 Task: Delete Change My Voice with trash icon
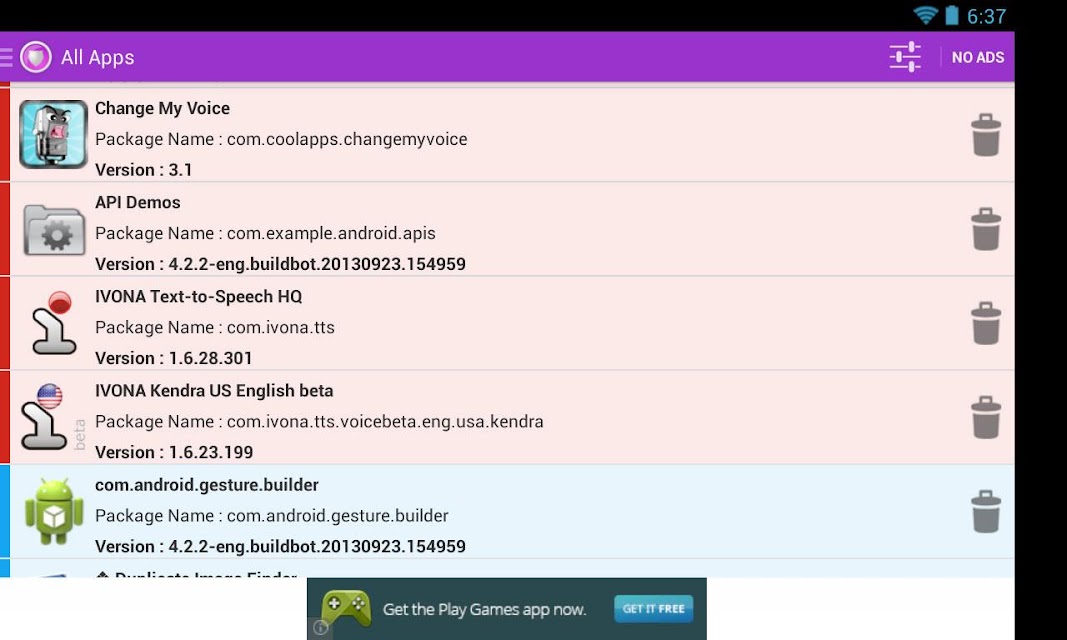(985, 135)
